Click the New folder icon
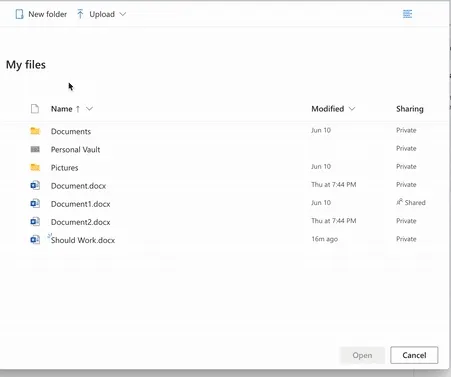Screen dimensions: 451x377 click(19, 14)
